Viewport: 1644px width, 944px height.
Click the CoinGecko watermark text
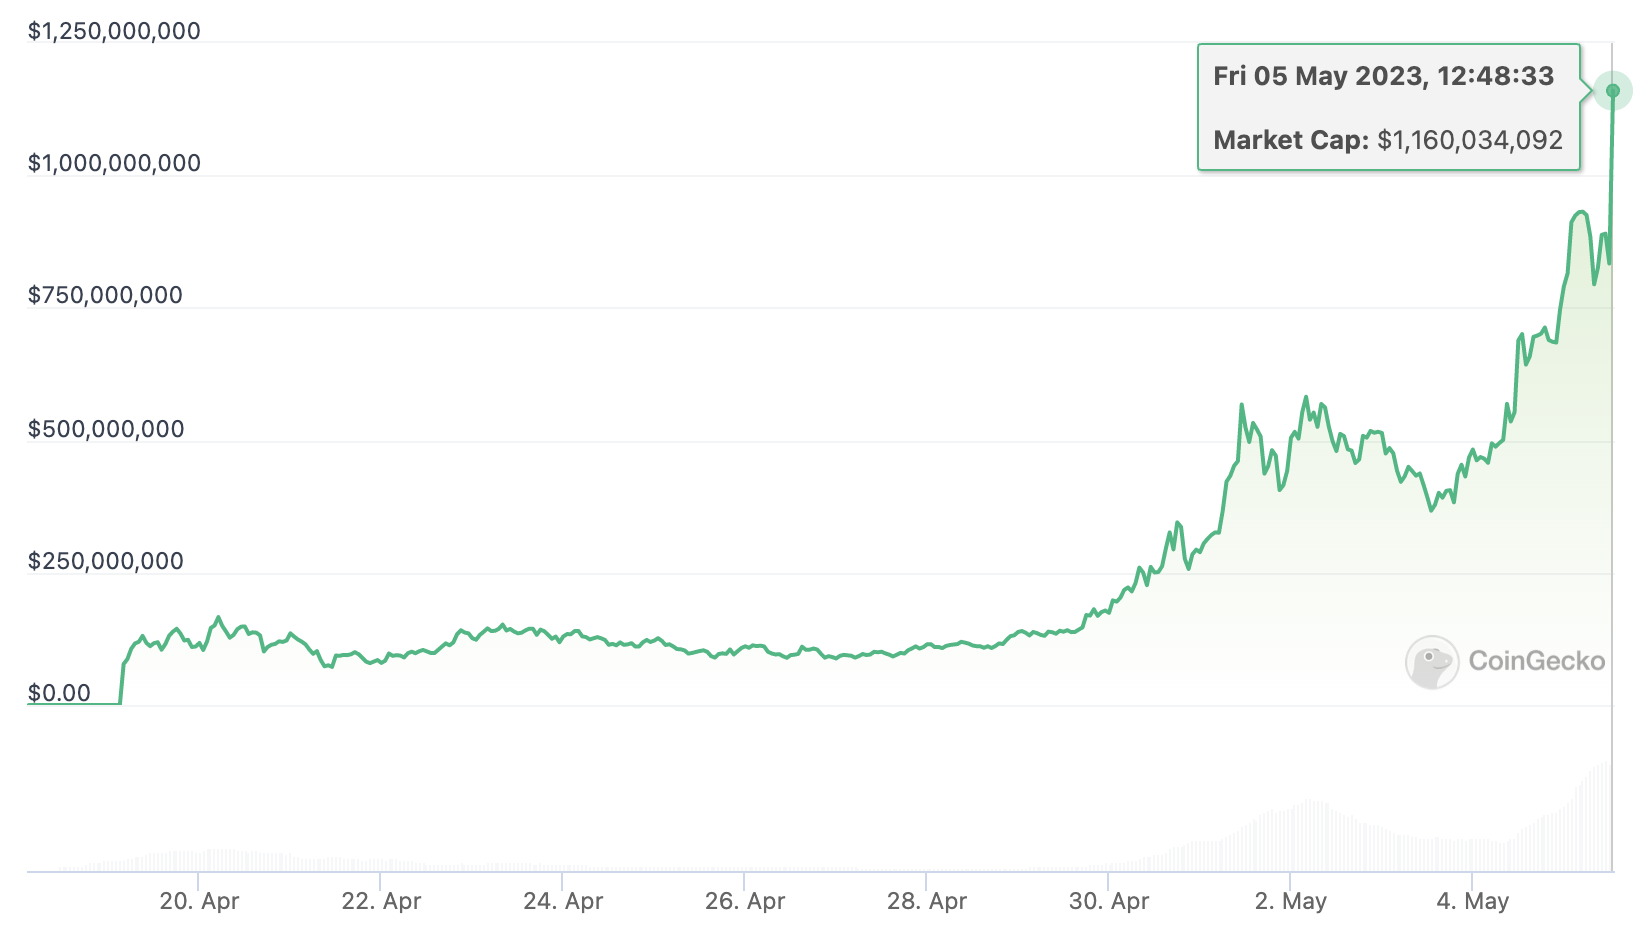[x=1536, y=661]
